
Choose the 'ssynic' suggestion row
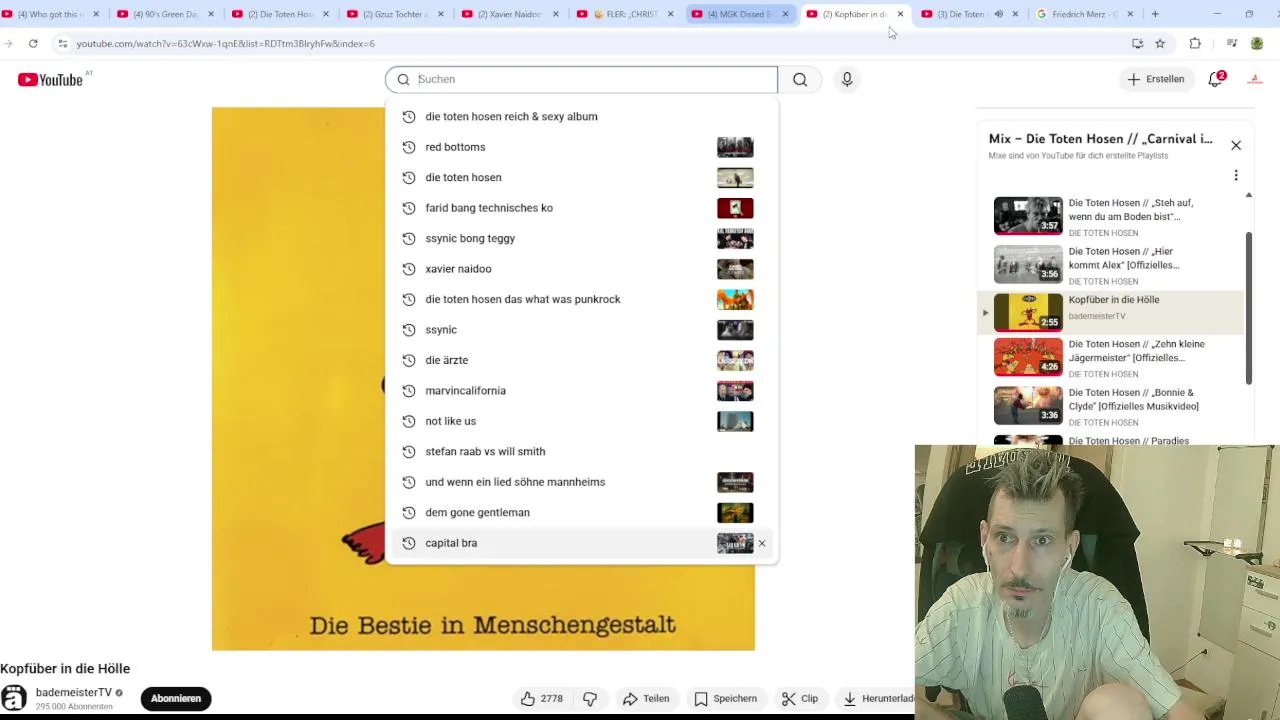(x=581, y=330)
